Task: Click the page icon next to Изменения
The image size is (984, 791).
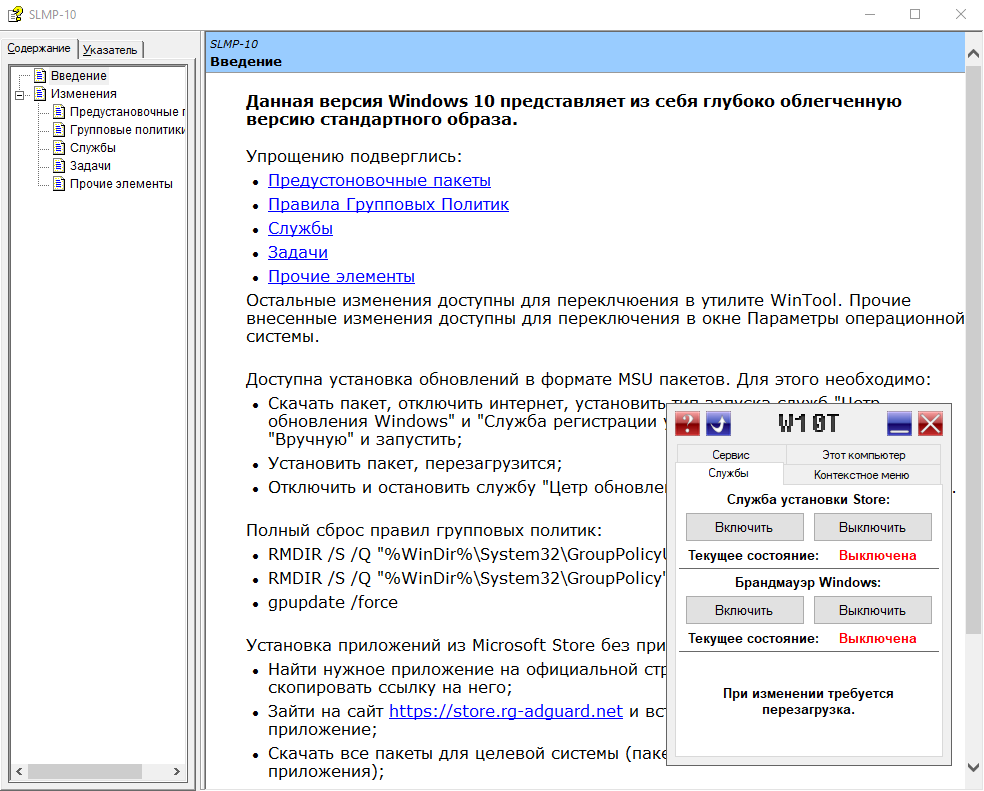Action: [40, 94]
